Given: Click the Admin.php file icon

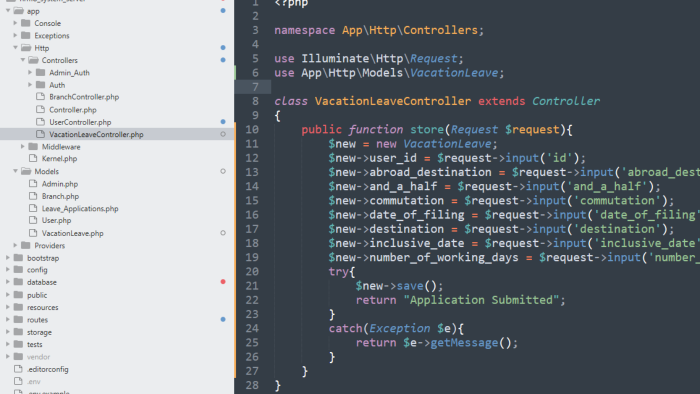Looking at the screenshot, I should point(33,183).
